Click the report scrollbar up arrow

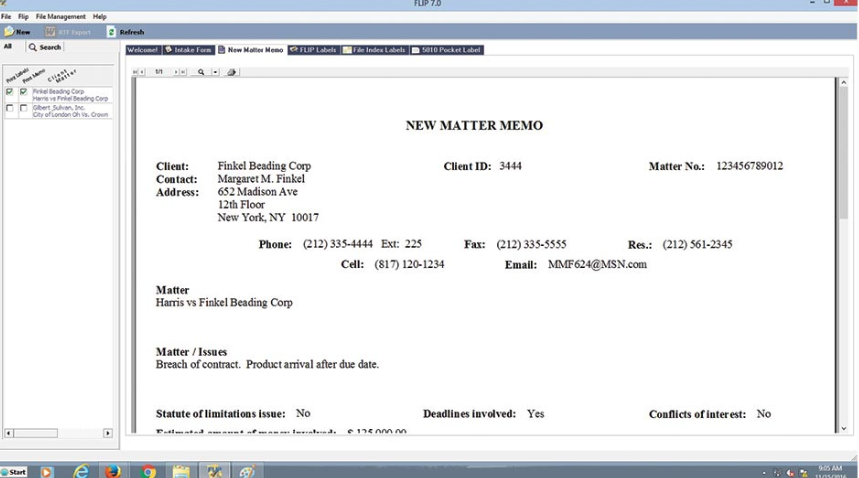[x=844, y=82]
